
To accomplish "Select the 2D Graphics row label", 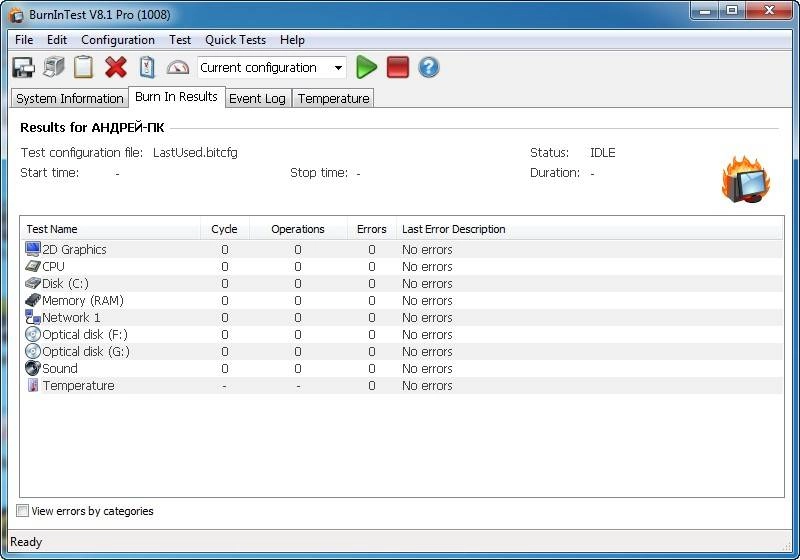I will pyautogui.click(x=74, y=249).
